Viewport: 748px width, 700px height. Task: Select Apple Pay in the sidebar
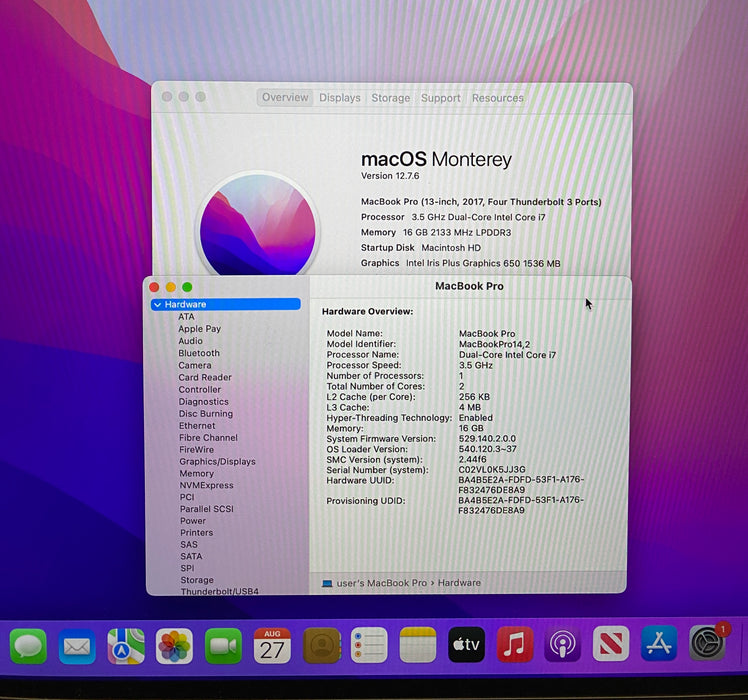point(199,329)
